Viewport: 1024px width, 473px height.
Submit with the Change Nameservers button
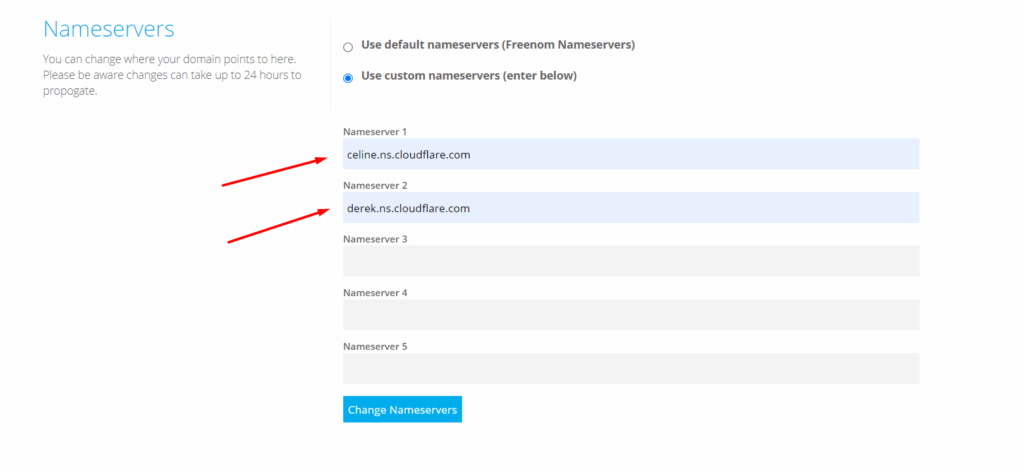click(402, 410)
